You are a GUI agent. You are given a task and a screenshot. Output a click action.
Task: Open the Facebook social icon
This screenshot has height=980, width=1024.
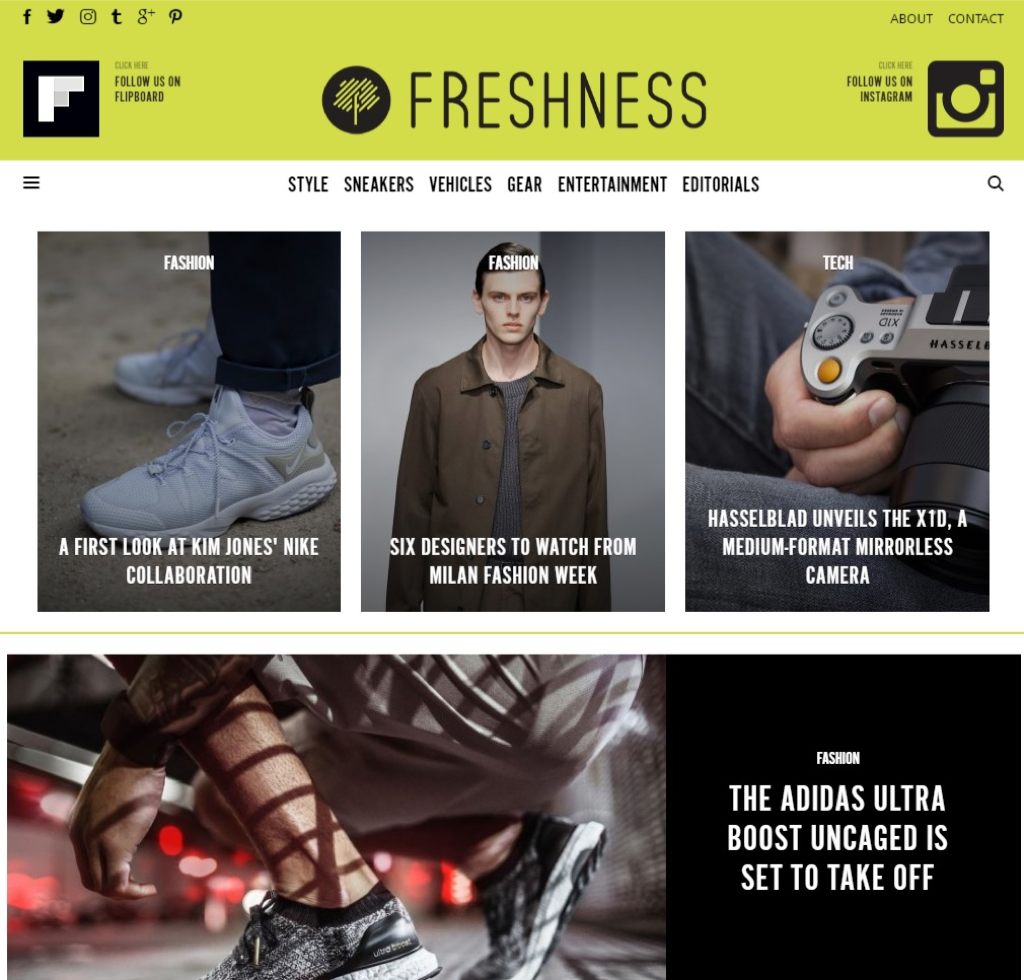coord(27,17)
